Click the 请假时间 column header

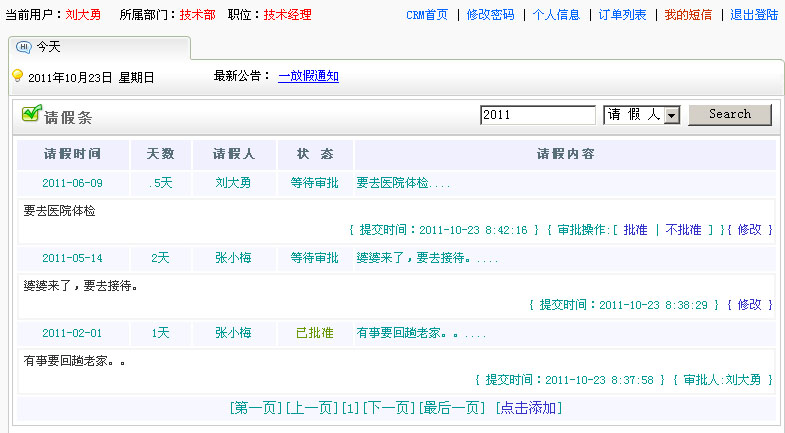click(x=73, y=154)
